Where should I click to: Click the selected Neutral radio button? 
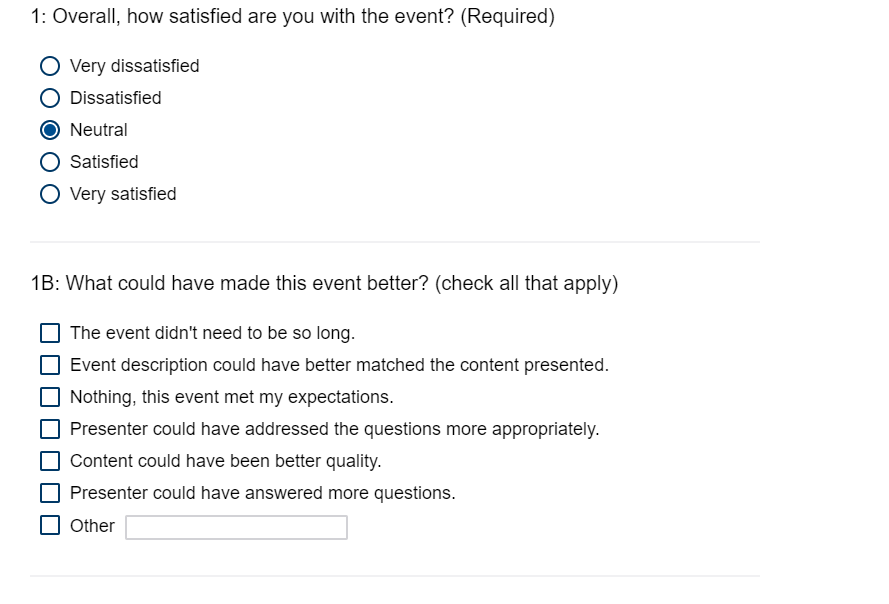(50, 130)
